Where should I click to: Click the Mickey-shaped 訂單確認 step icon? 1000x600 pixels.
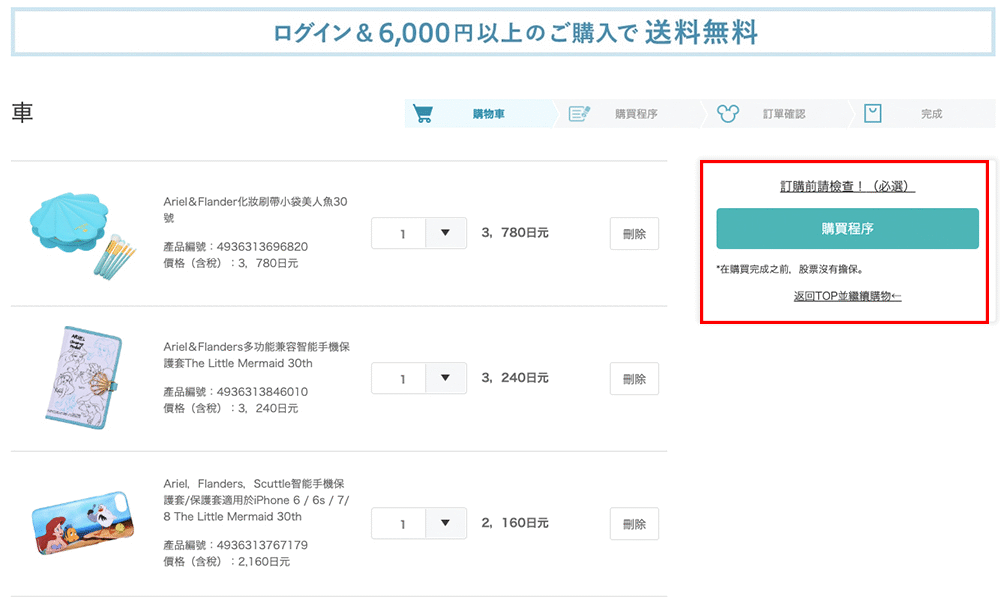pyautogui.click(x=729, y=113)
